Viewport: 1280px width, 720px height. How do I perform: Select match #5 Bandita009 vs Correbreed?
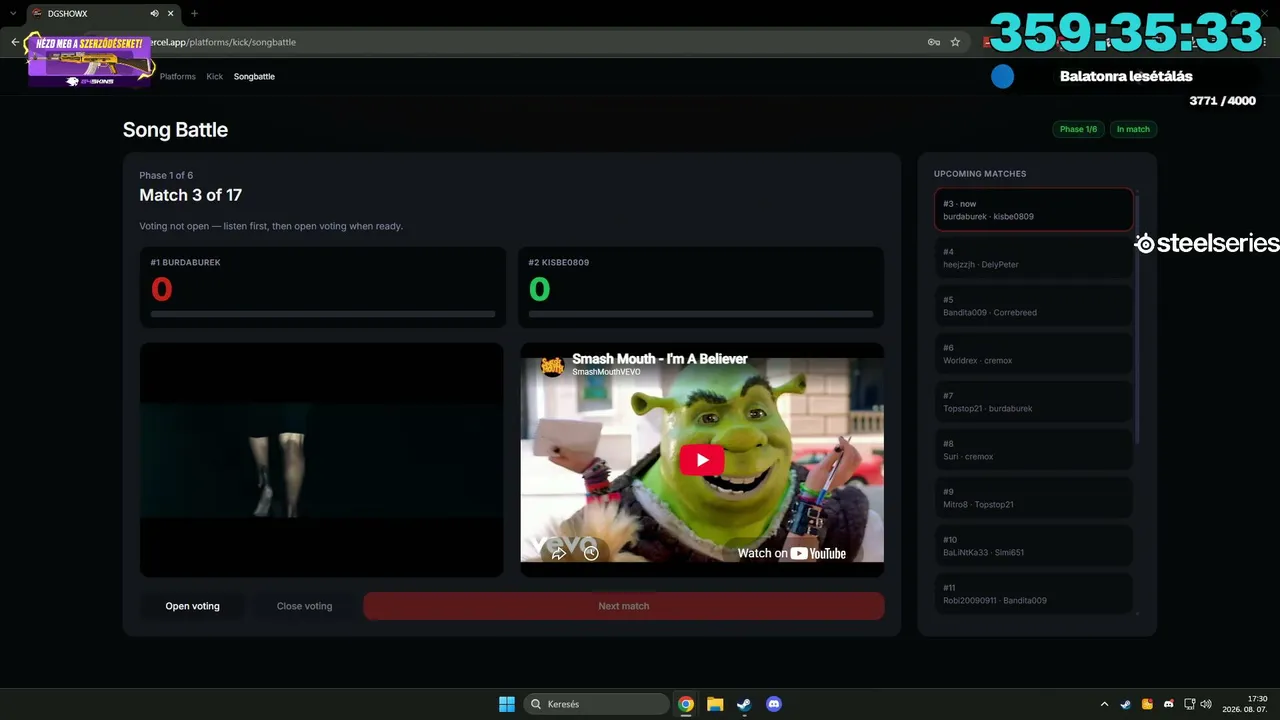1033,306
